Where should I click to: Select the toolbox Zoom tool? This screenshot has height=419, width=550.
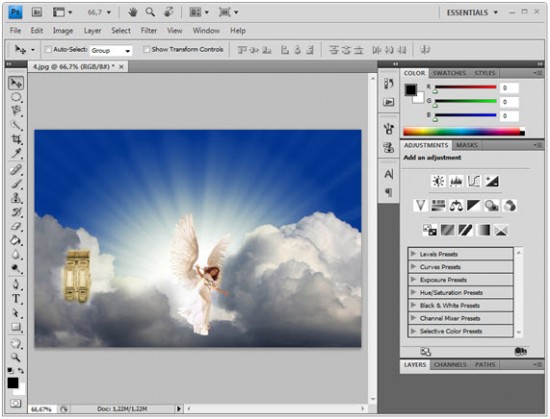point(16,357)
